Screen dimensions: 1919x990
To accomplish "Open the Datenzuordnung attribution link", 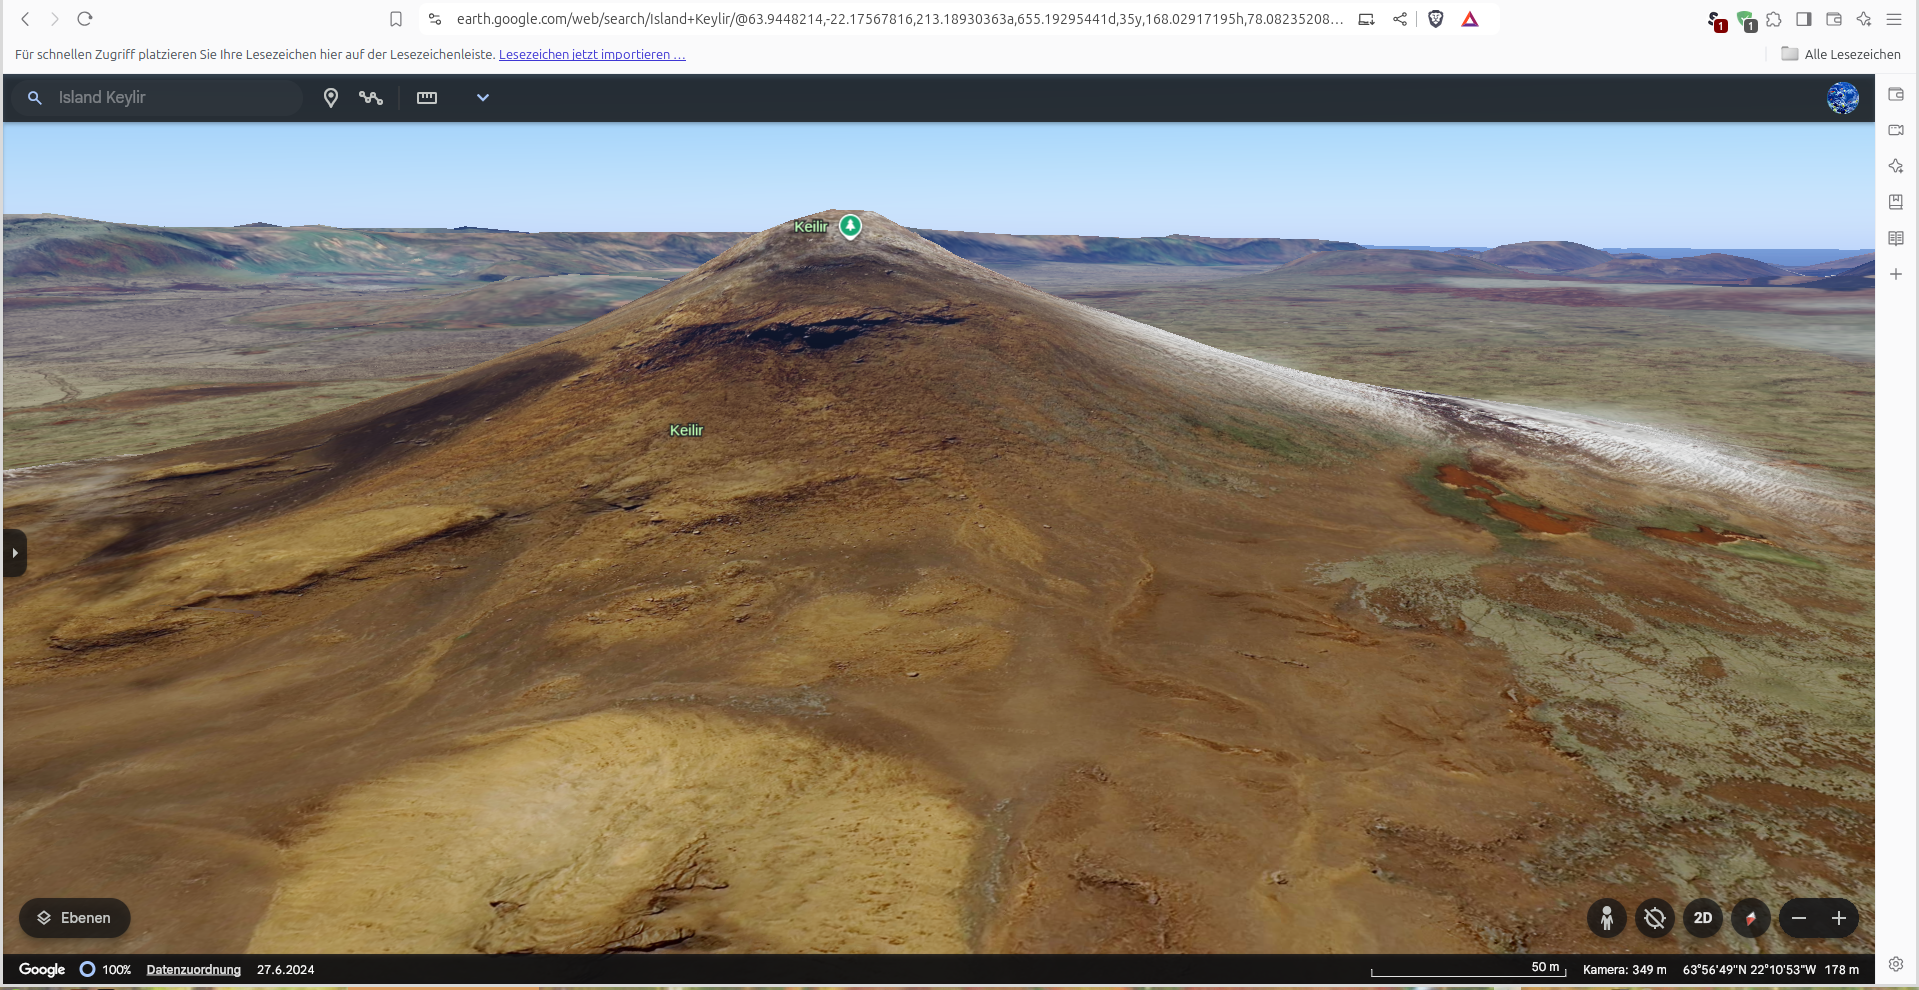I will (194, 970).
